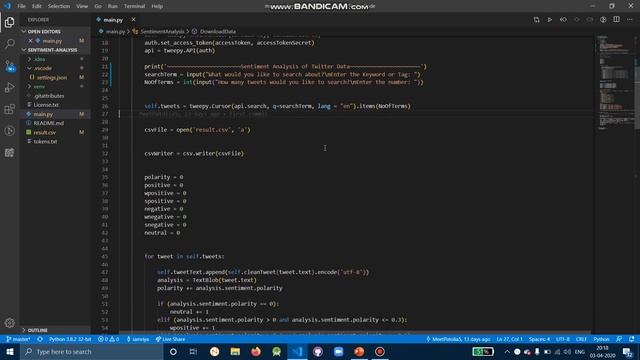Viewport: 640px width, 360px height.
Task: Open File Explorer from the taskbar
Action: click(x=235, y=352)
